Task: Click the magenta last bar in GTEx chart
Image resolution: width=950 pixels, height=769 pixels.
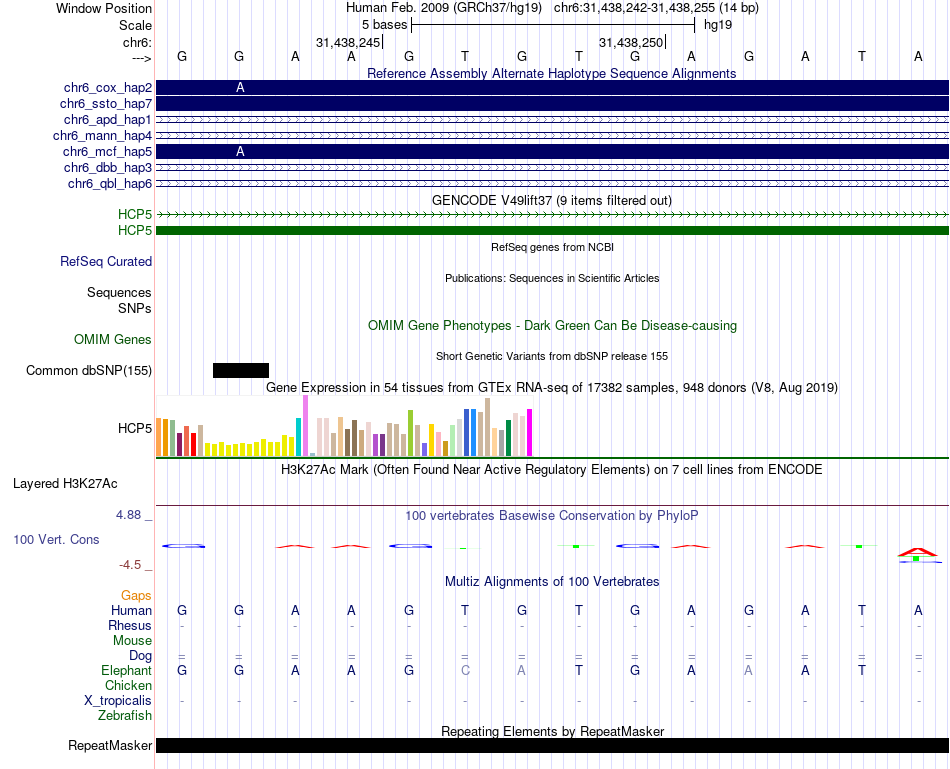Action: (x=530, y=433)
